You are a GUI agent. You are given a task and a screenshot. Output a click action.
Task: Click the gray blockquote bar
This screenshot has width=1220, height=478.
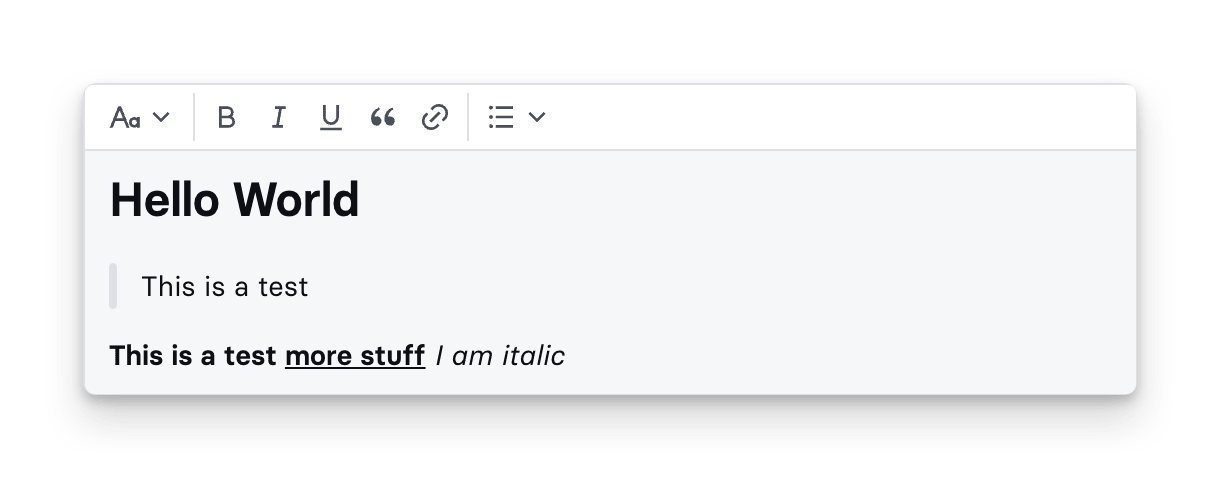[x=113, y=286]
